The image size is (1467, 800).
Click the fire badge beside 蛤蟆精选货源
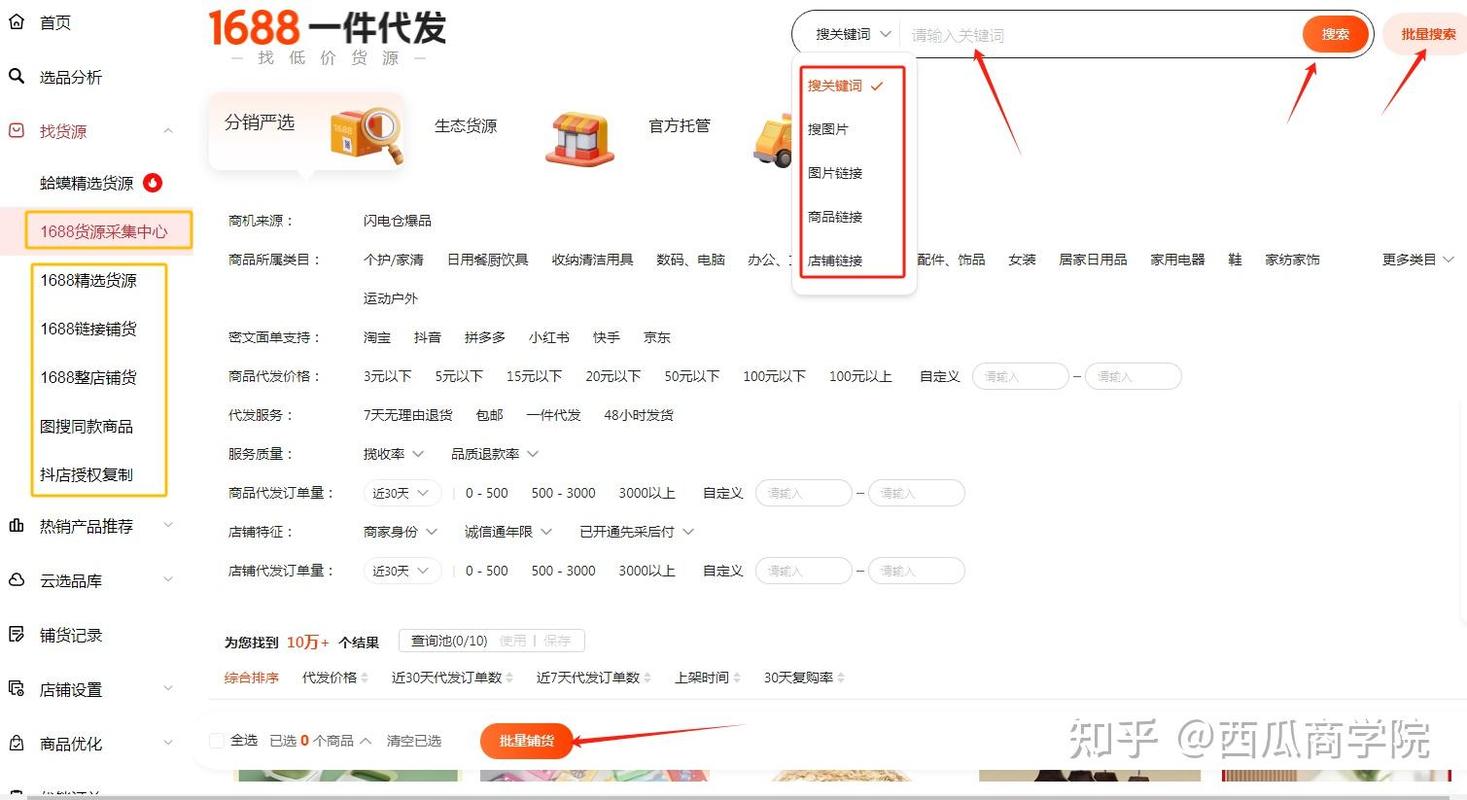tap(152, 183)
